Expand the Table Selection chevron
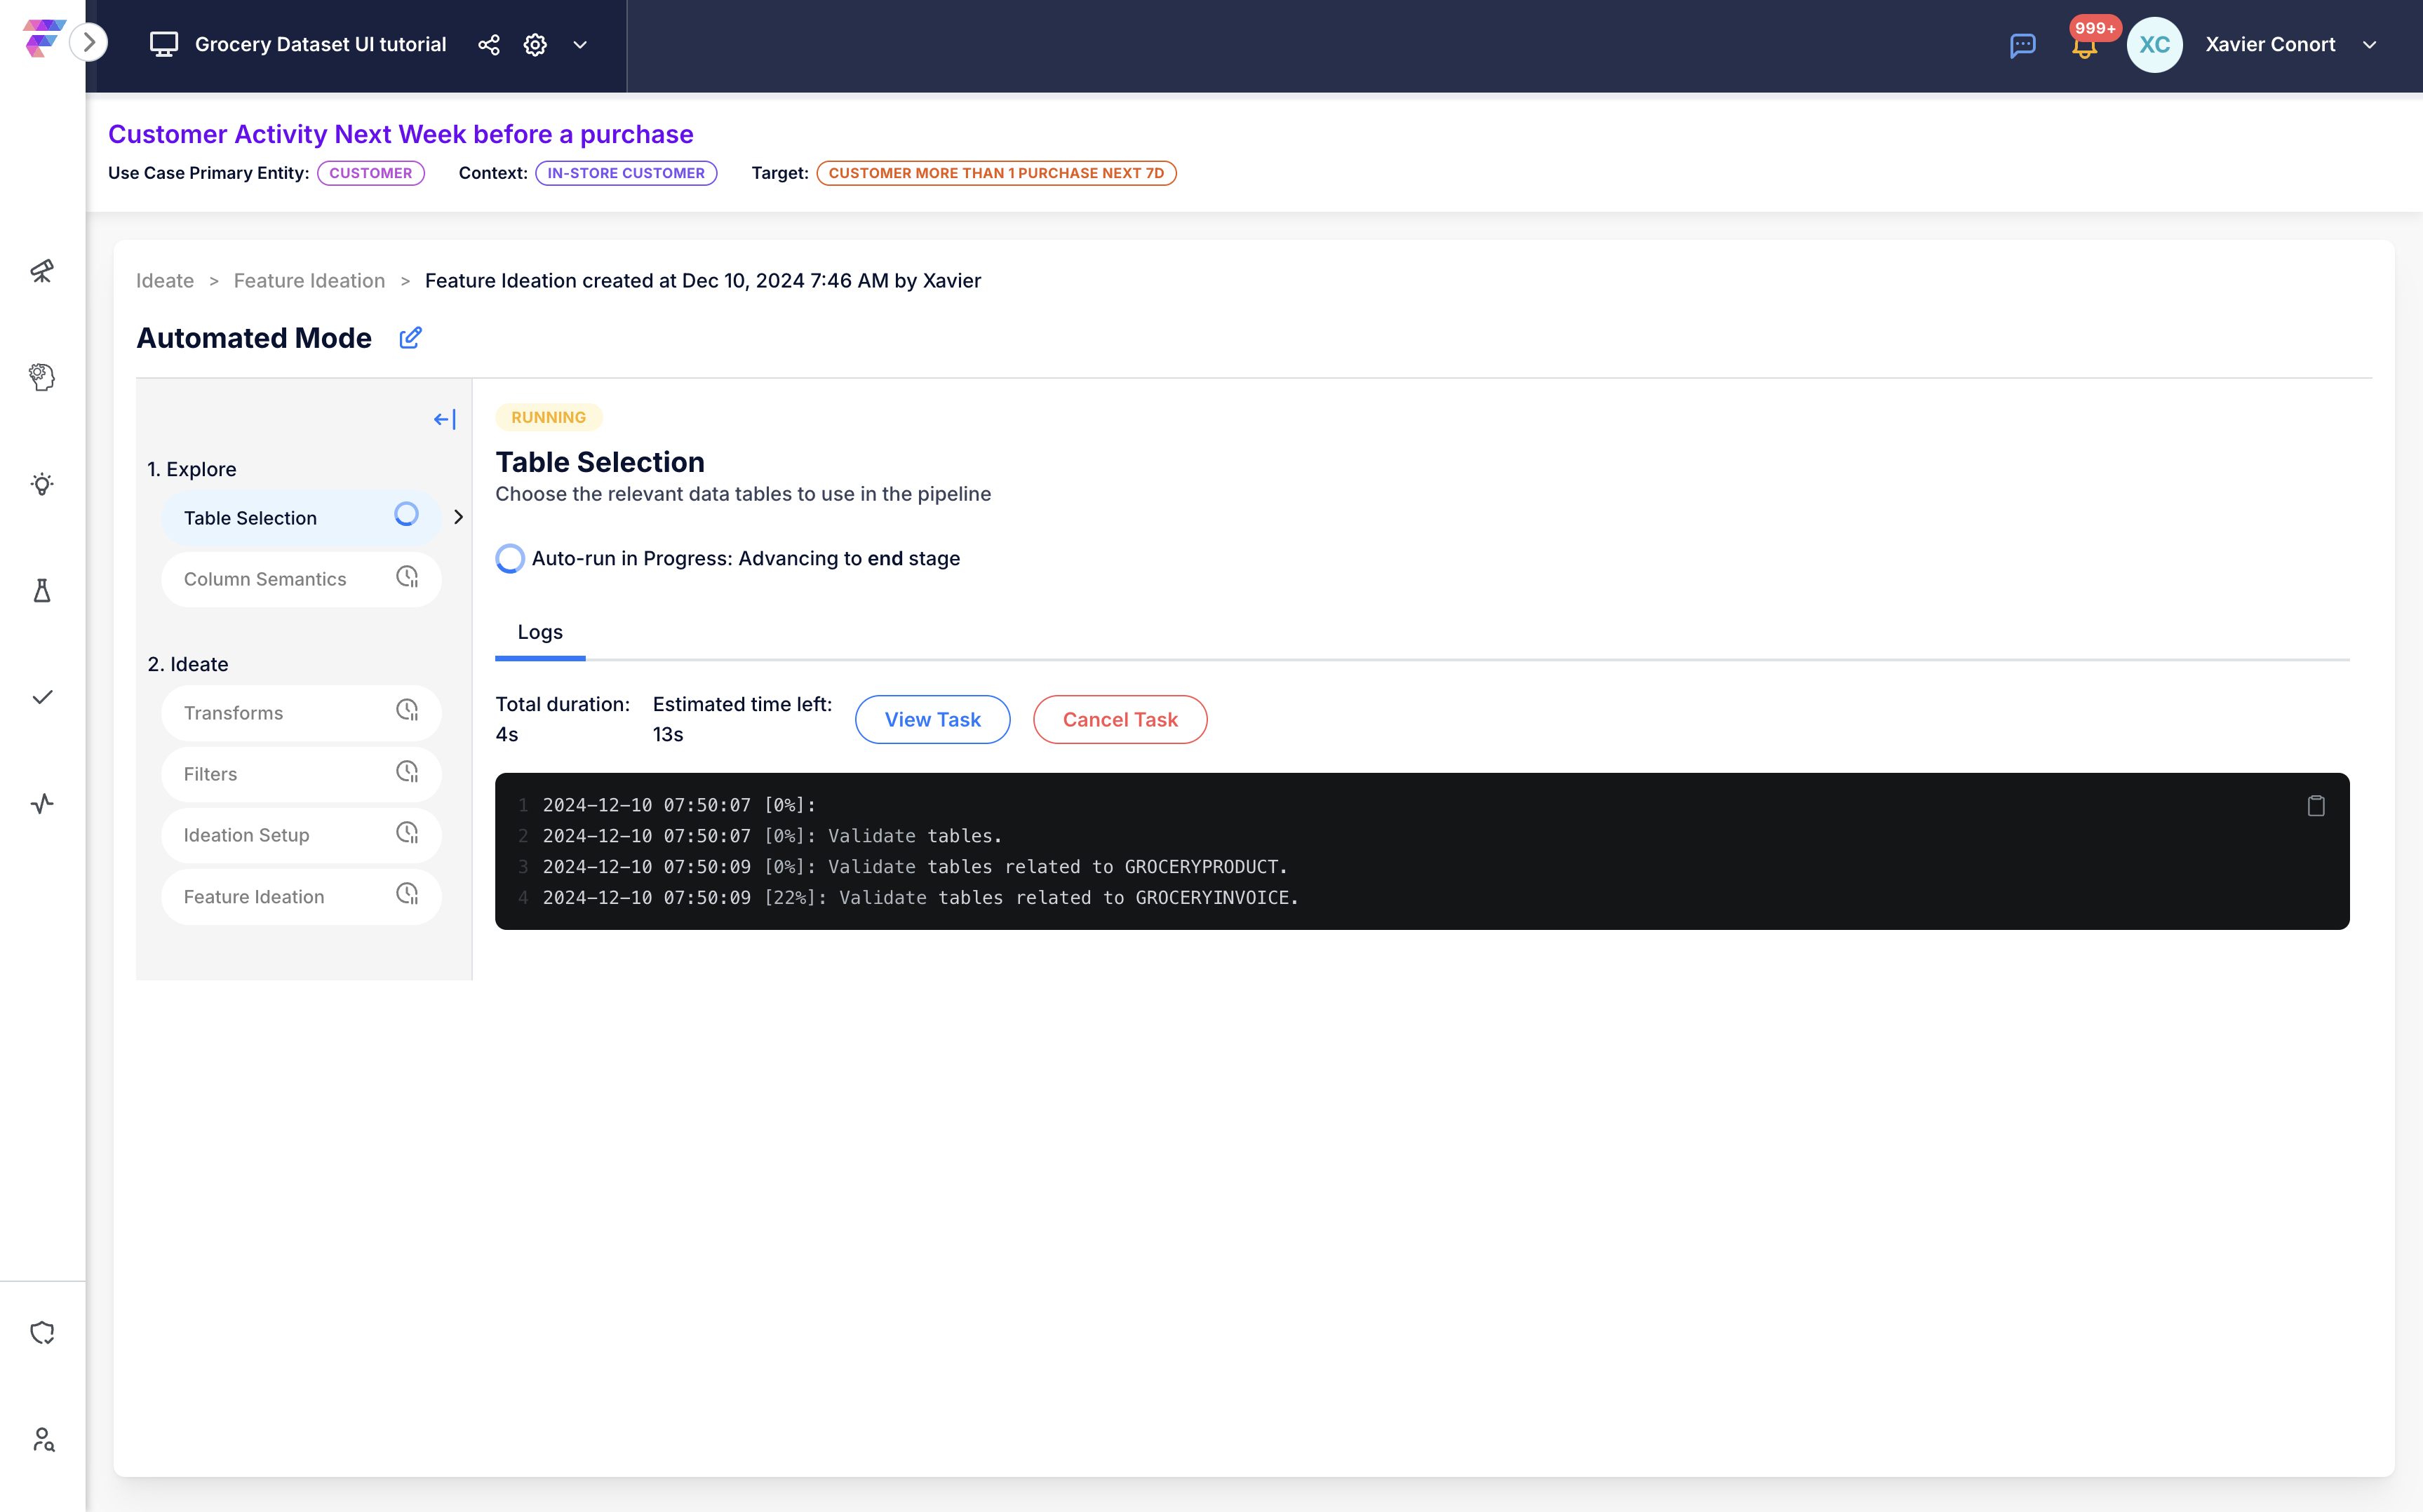This screenshot has width=2423, height=1512. point(459,517)
